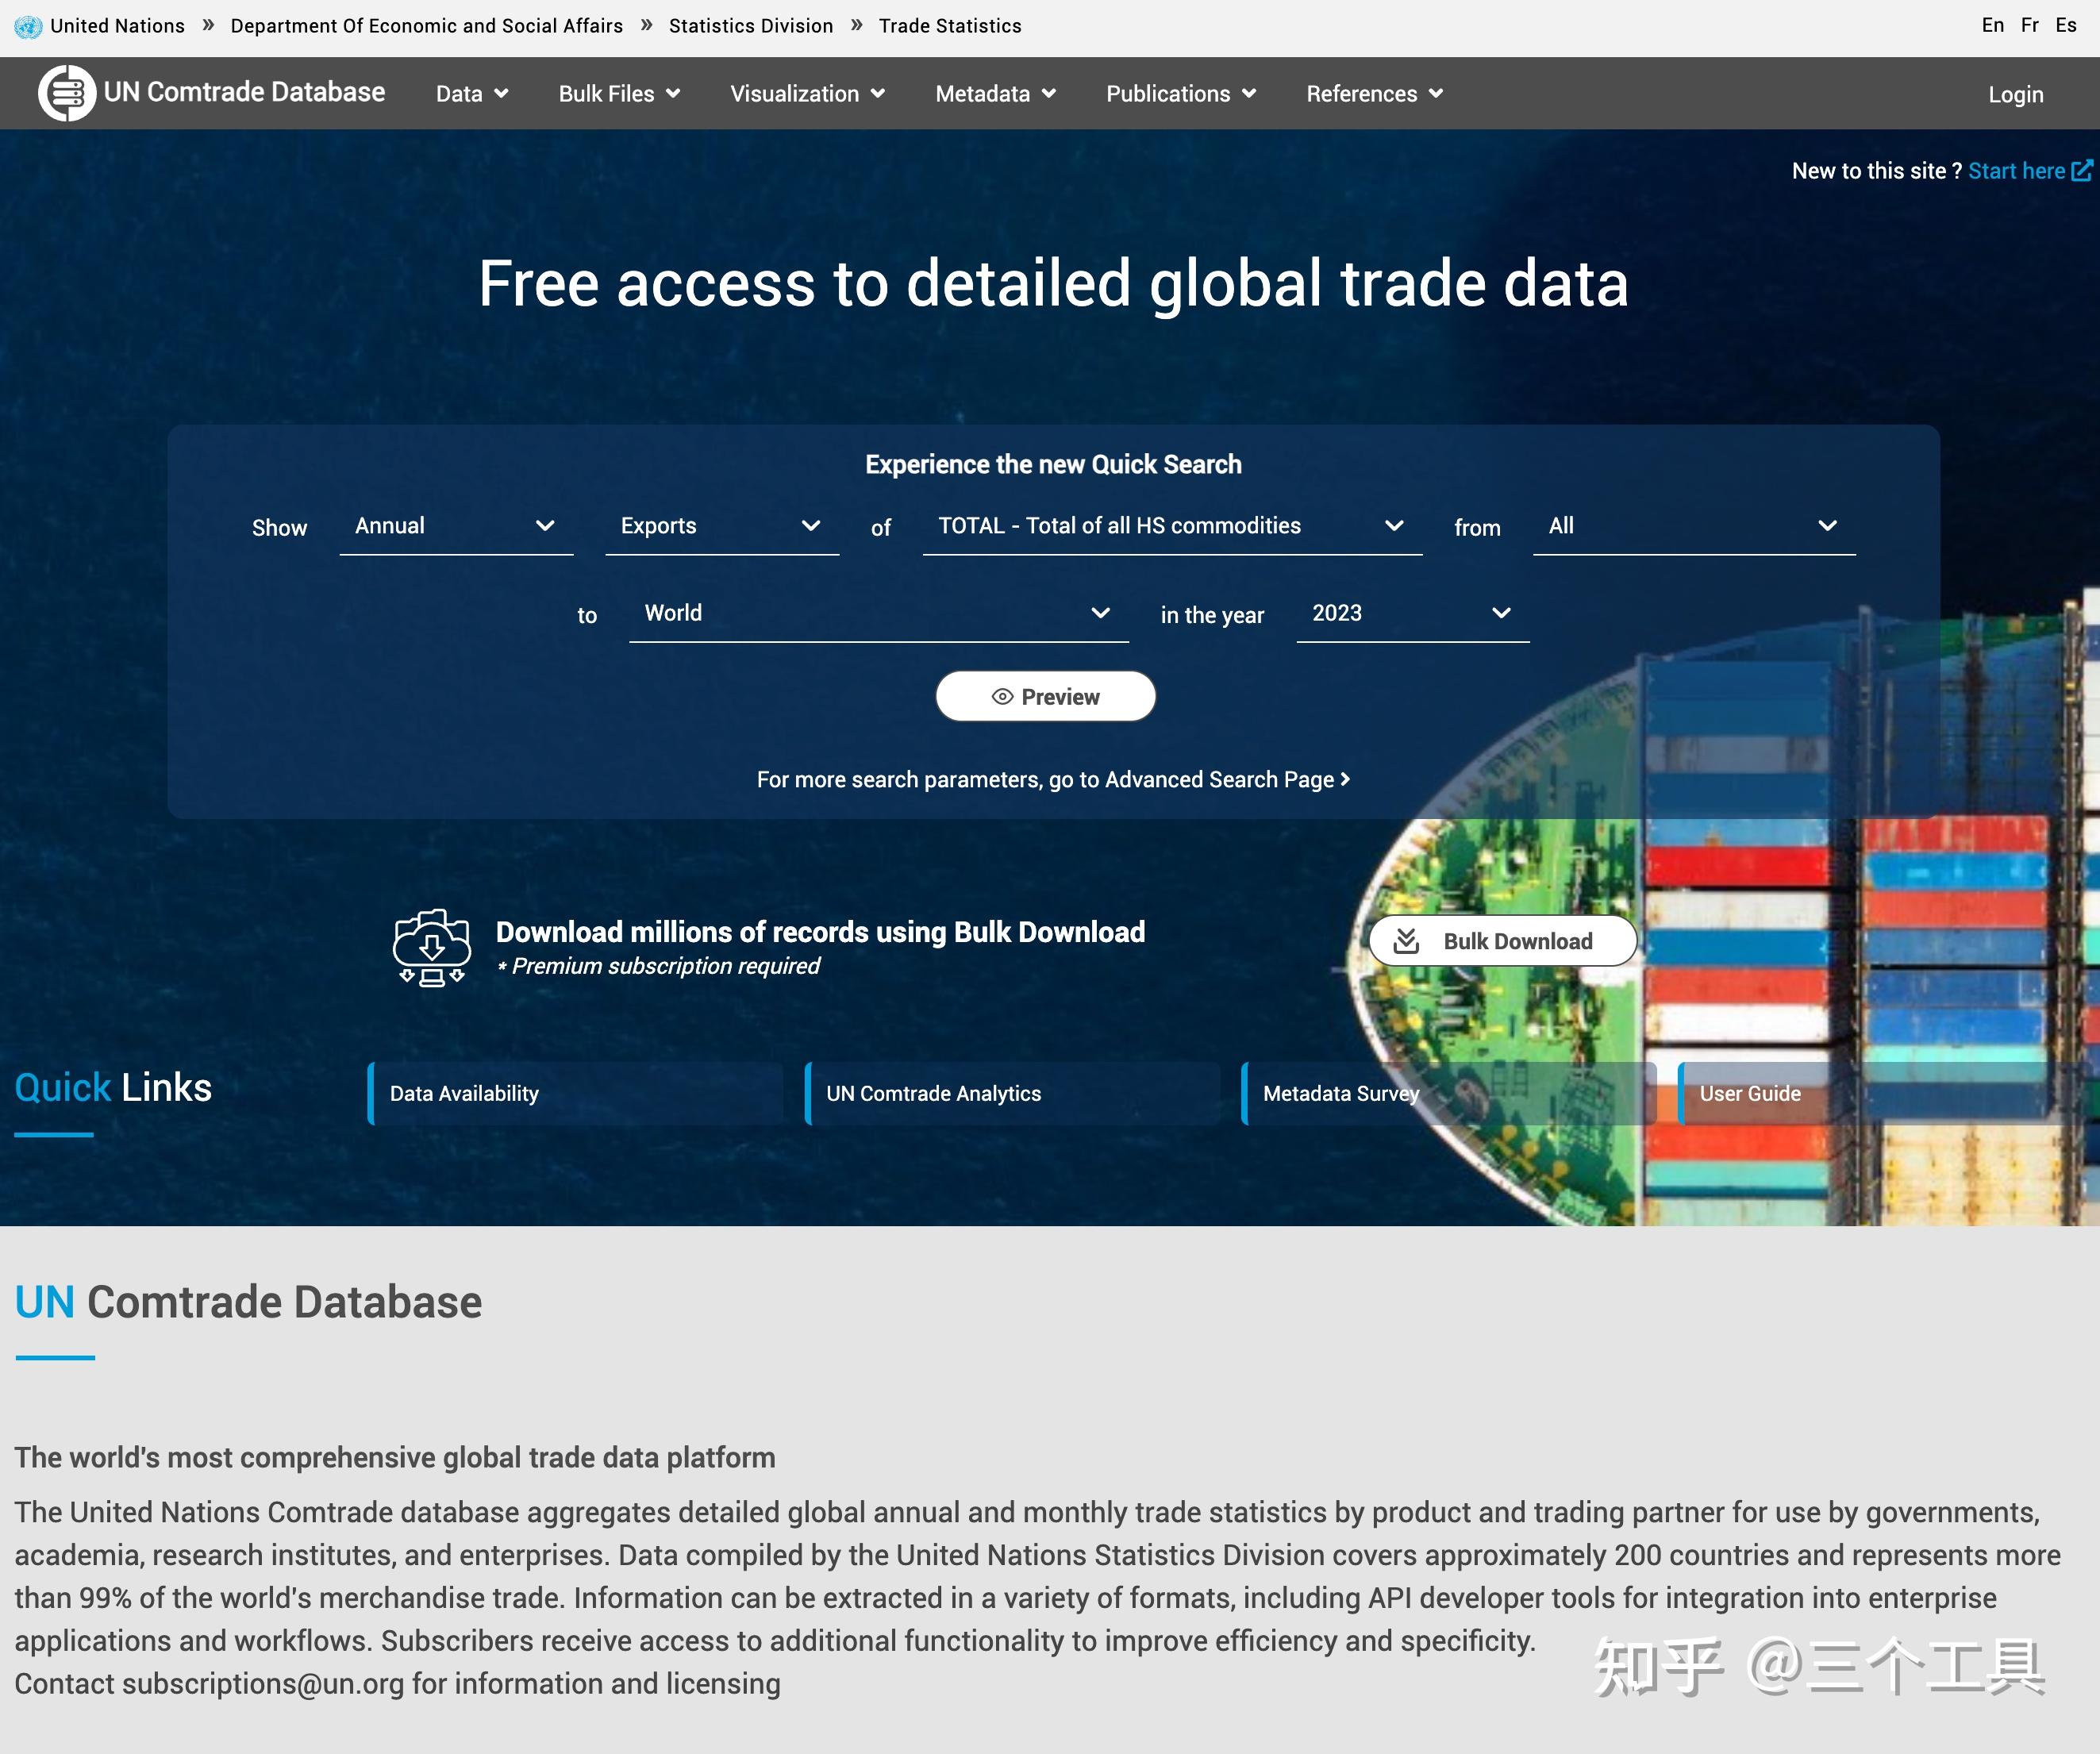Screen dimensions: 2100x1754
Task: Expand the Visualization menu
Action: coord(807,94)
